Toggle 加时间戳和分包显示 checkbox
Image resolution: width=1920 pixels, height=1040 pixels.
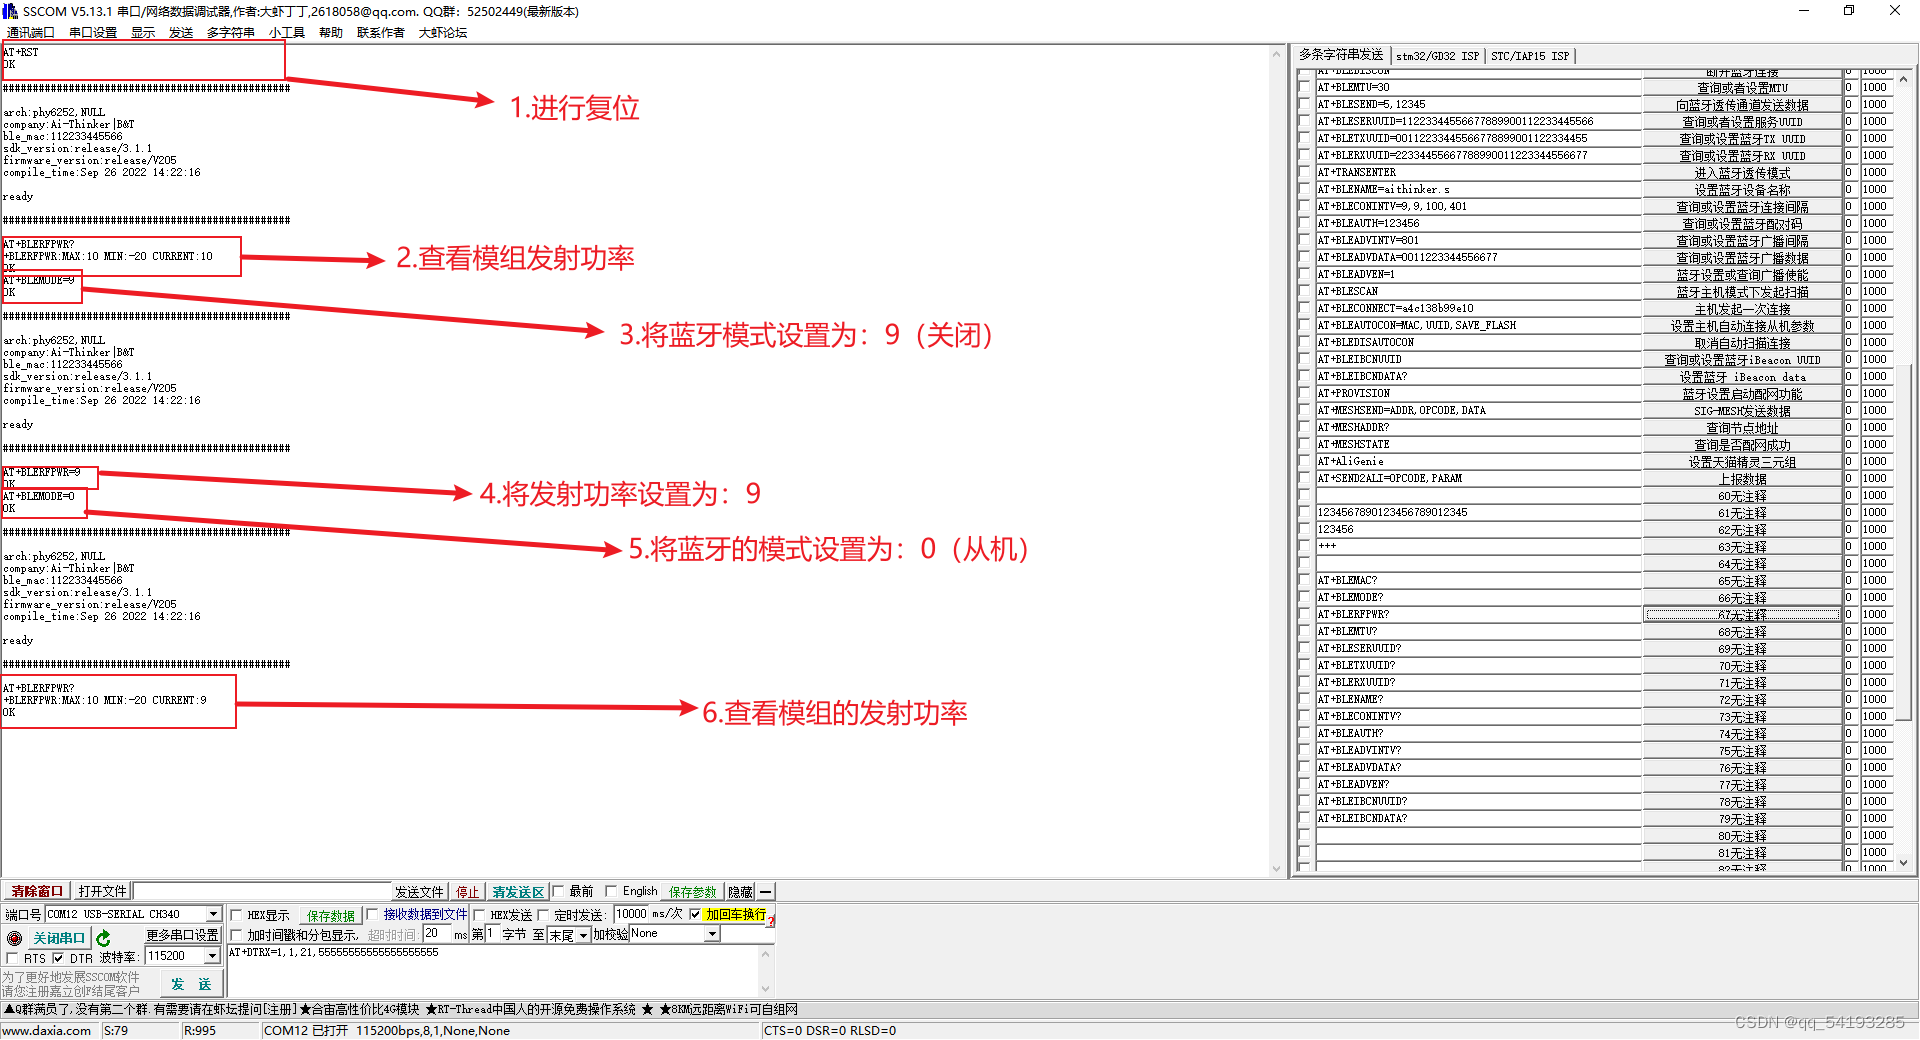point(237,935)
